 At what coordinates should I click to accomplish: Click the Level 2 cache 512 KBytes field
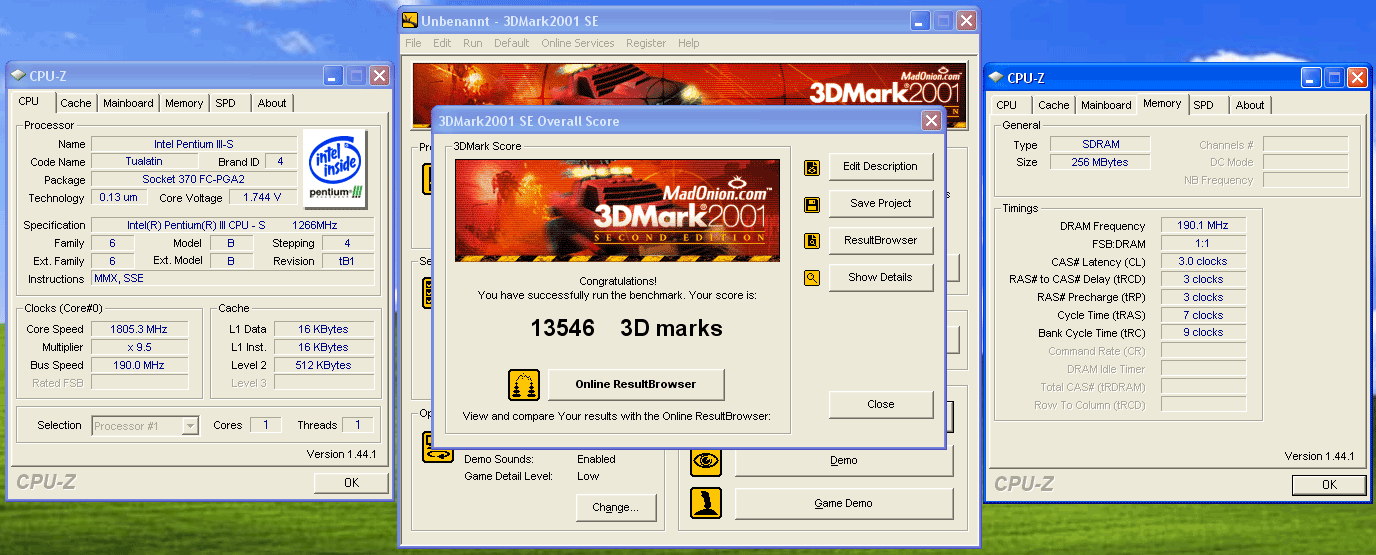click(324, 366)
